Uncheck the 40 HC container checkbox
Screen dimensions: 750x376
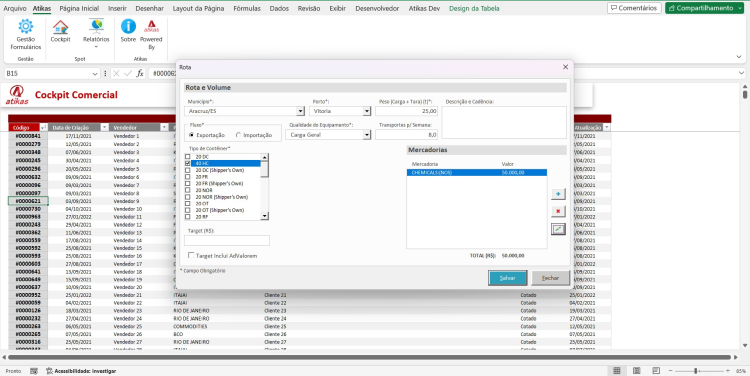tap(188, 164)
